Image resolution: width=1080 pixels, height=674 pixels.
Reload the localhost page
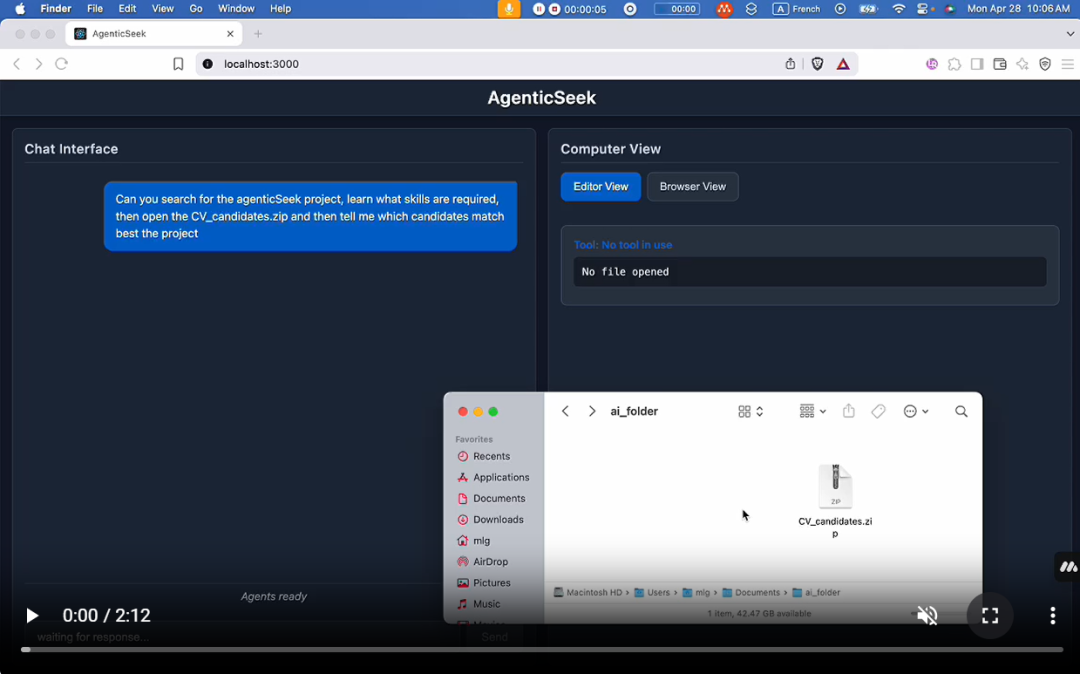pos(61,64)
